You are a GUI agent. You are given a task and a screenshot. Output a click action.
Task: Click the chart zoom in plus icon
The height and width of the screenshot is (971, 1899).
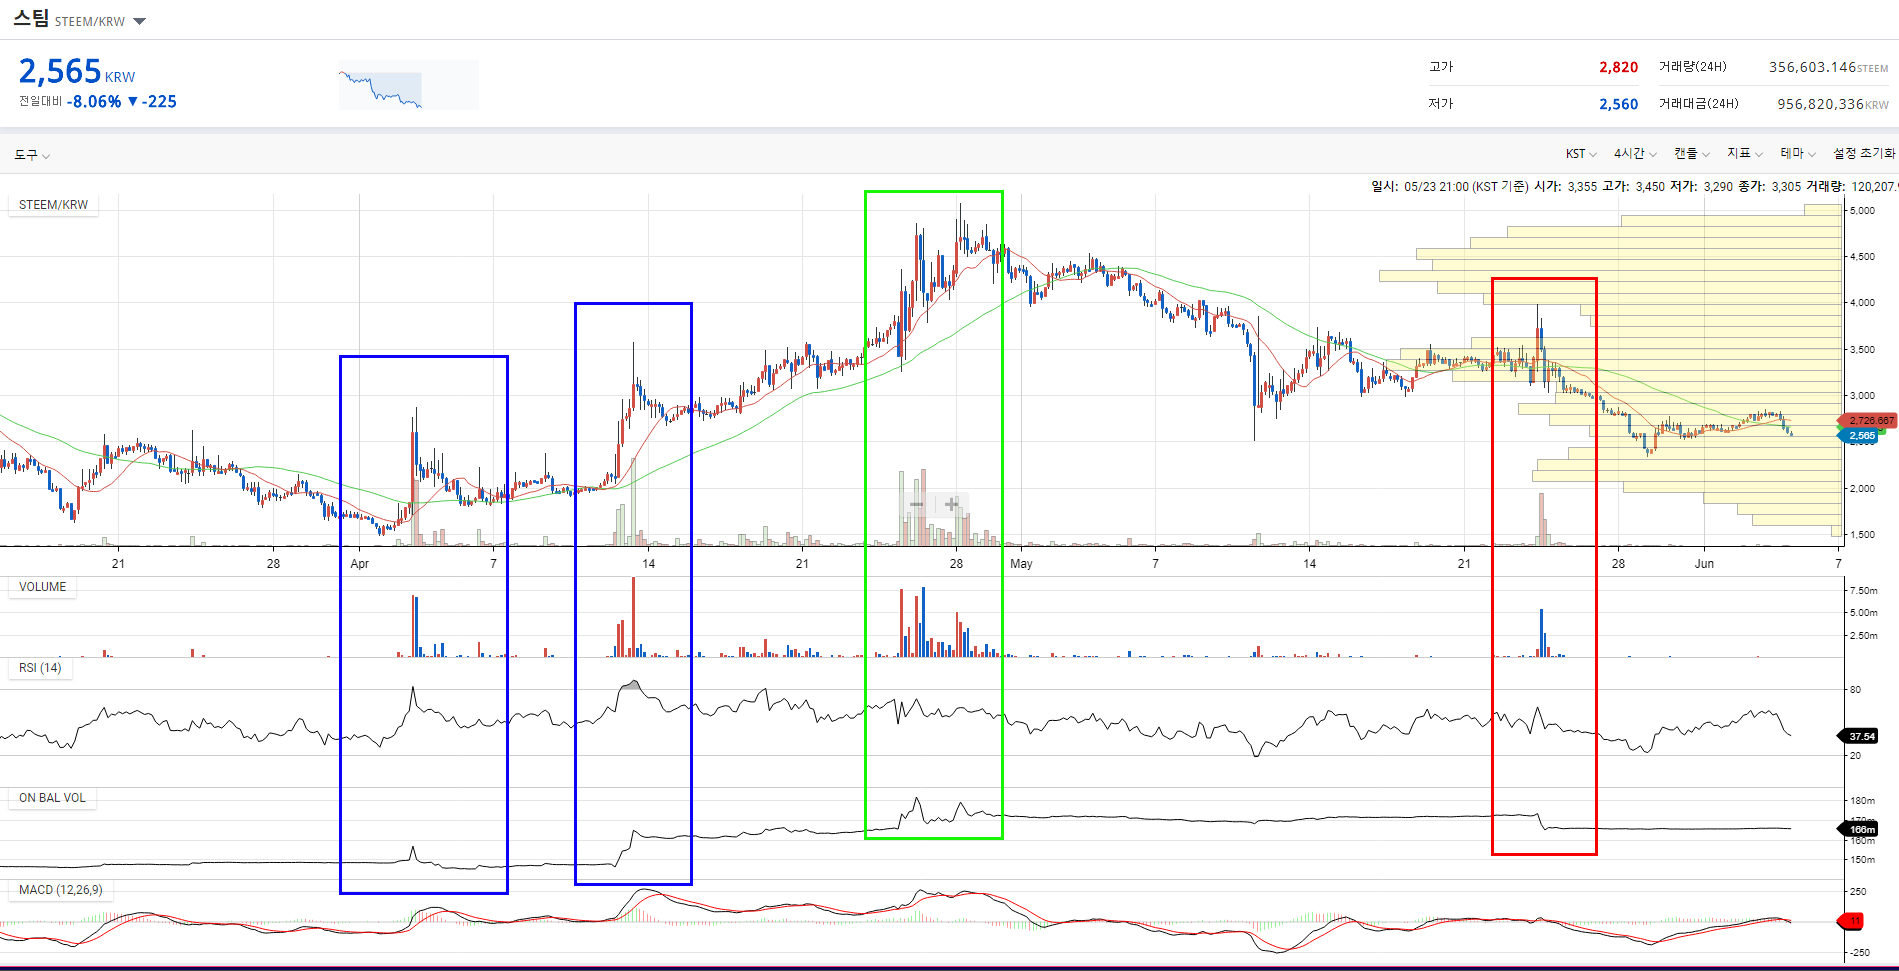tap(951, 504)
